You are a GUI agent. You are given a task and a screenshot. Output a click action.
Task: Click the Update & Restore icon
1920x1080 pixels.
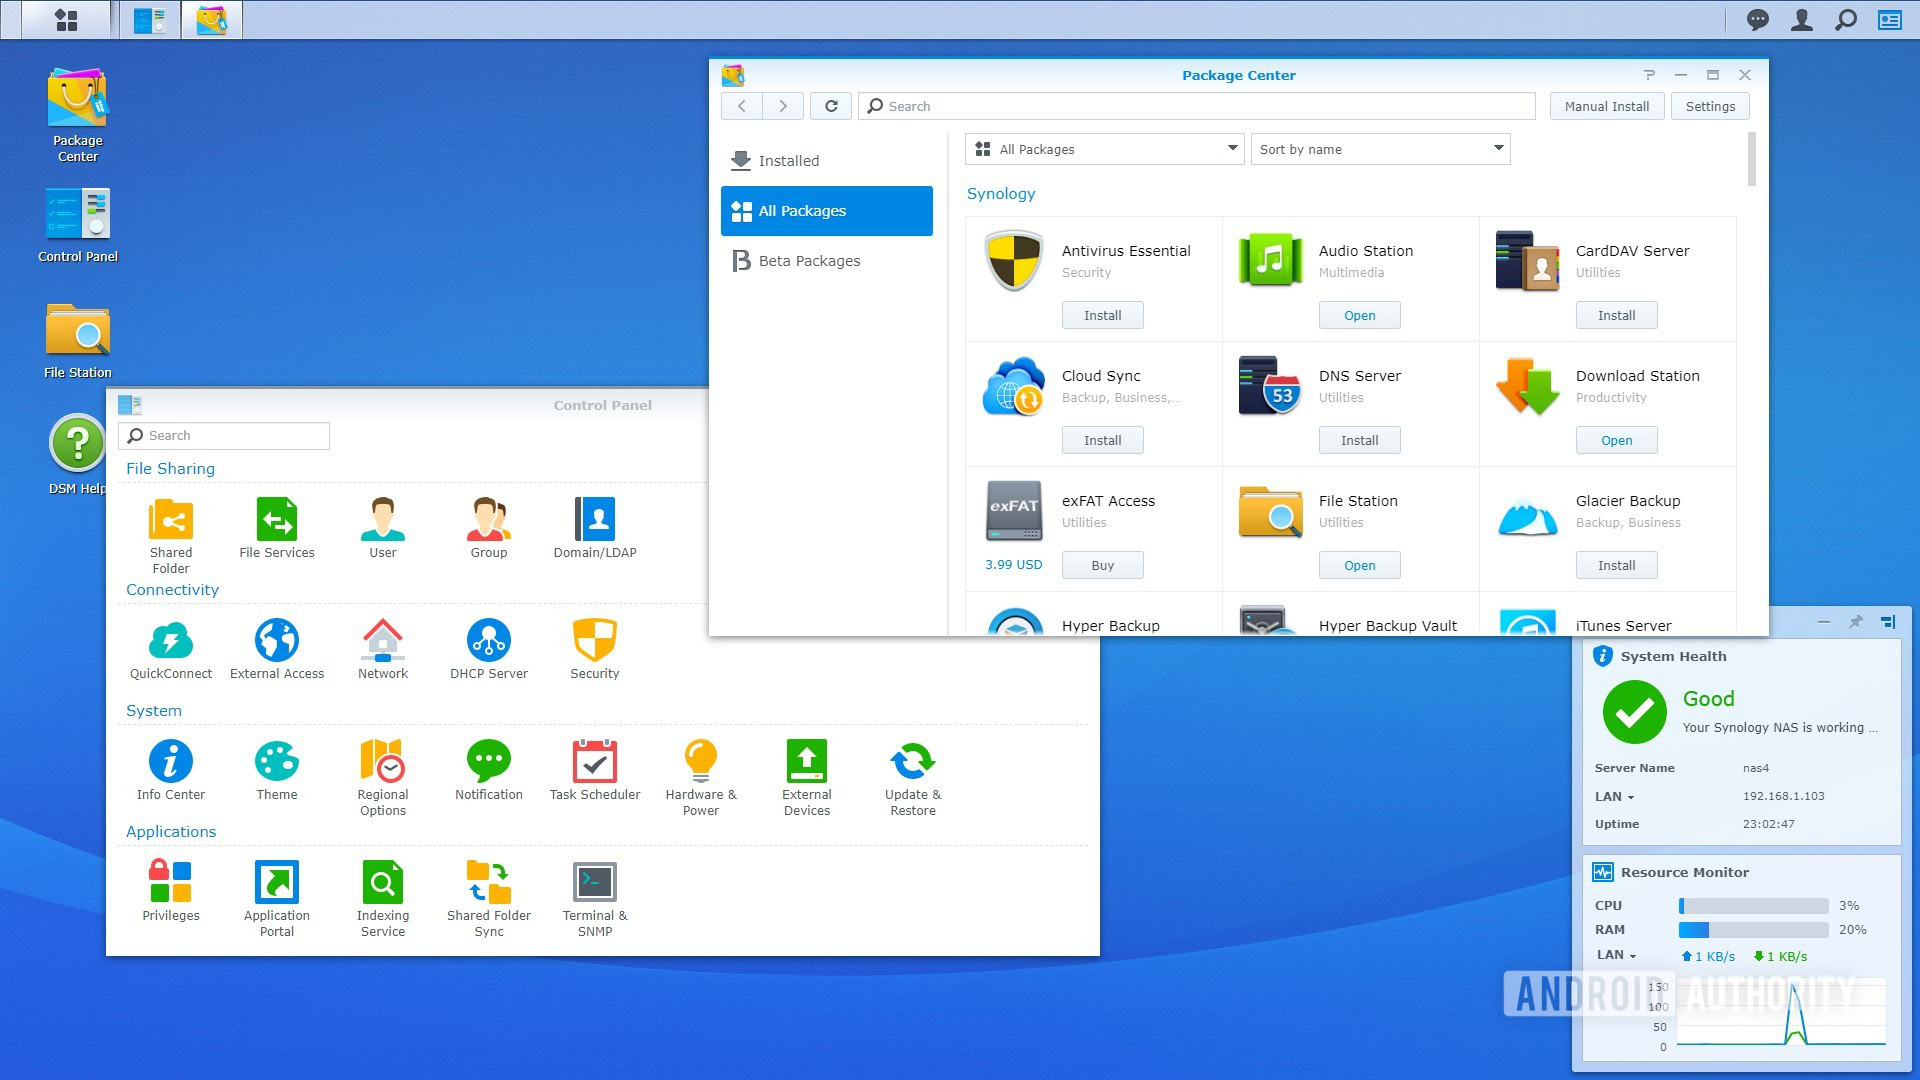[912, 762]
